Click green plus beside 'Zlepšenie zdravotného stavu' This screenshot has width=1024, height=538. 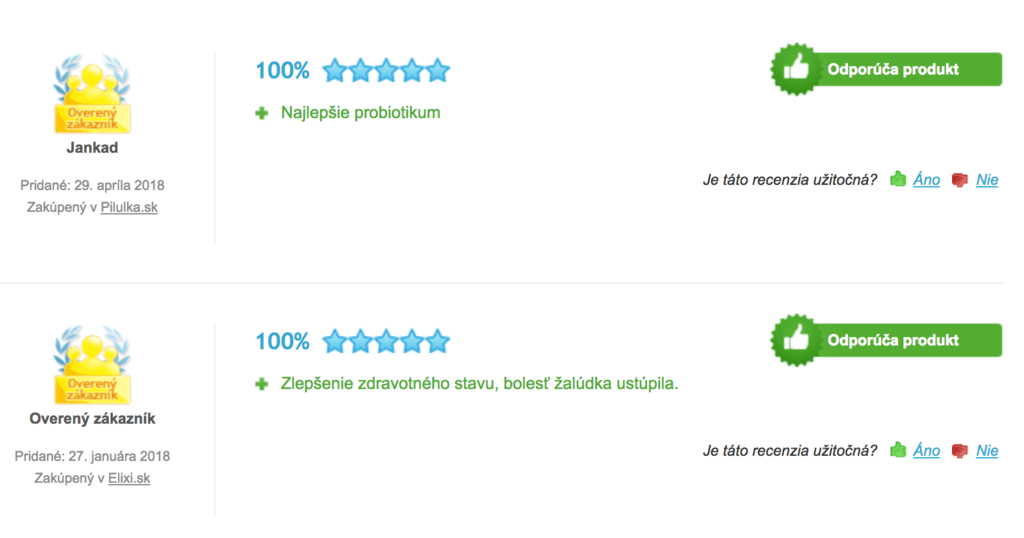(x=262, y=385)
